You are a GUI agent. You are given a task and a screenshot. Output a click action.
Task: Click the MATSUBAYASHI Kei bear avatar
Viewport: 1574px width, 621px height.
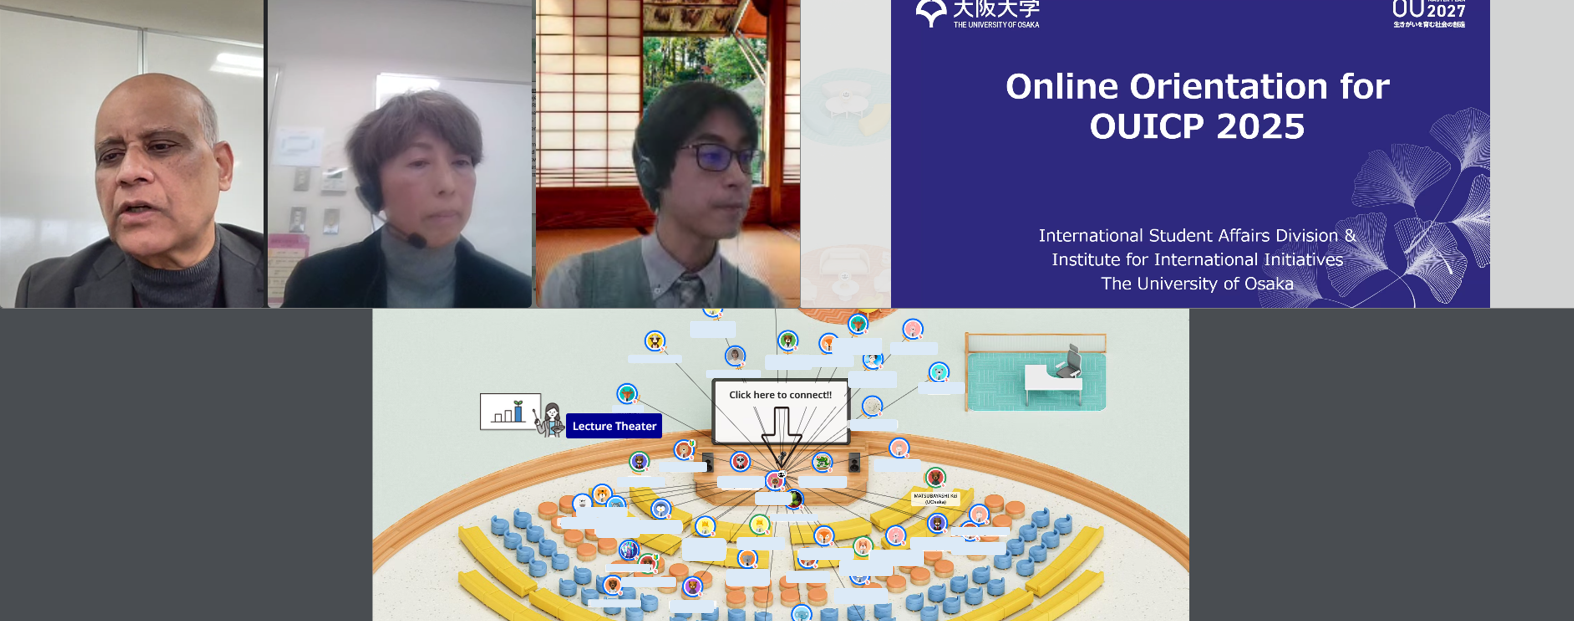point(935,478)
